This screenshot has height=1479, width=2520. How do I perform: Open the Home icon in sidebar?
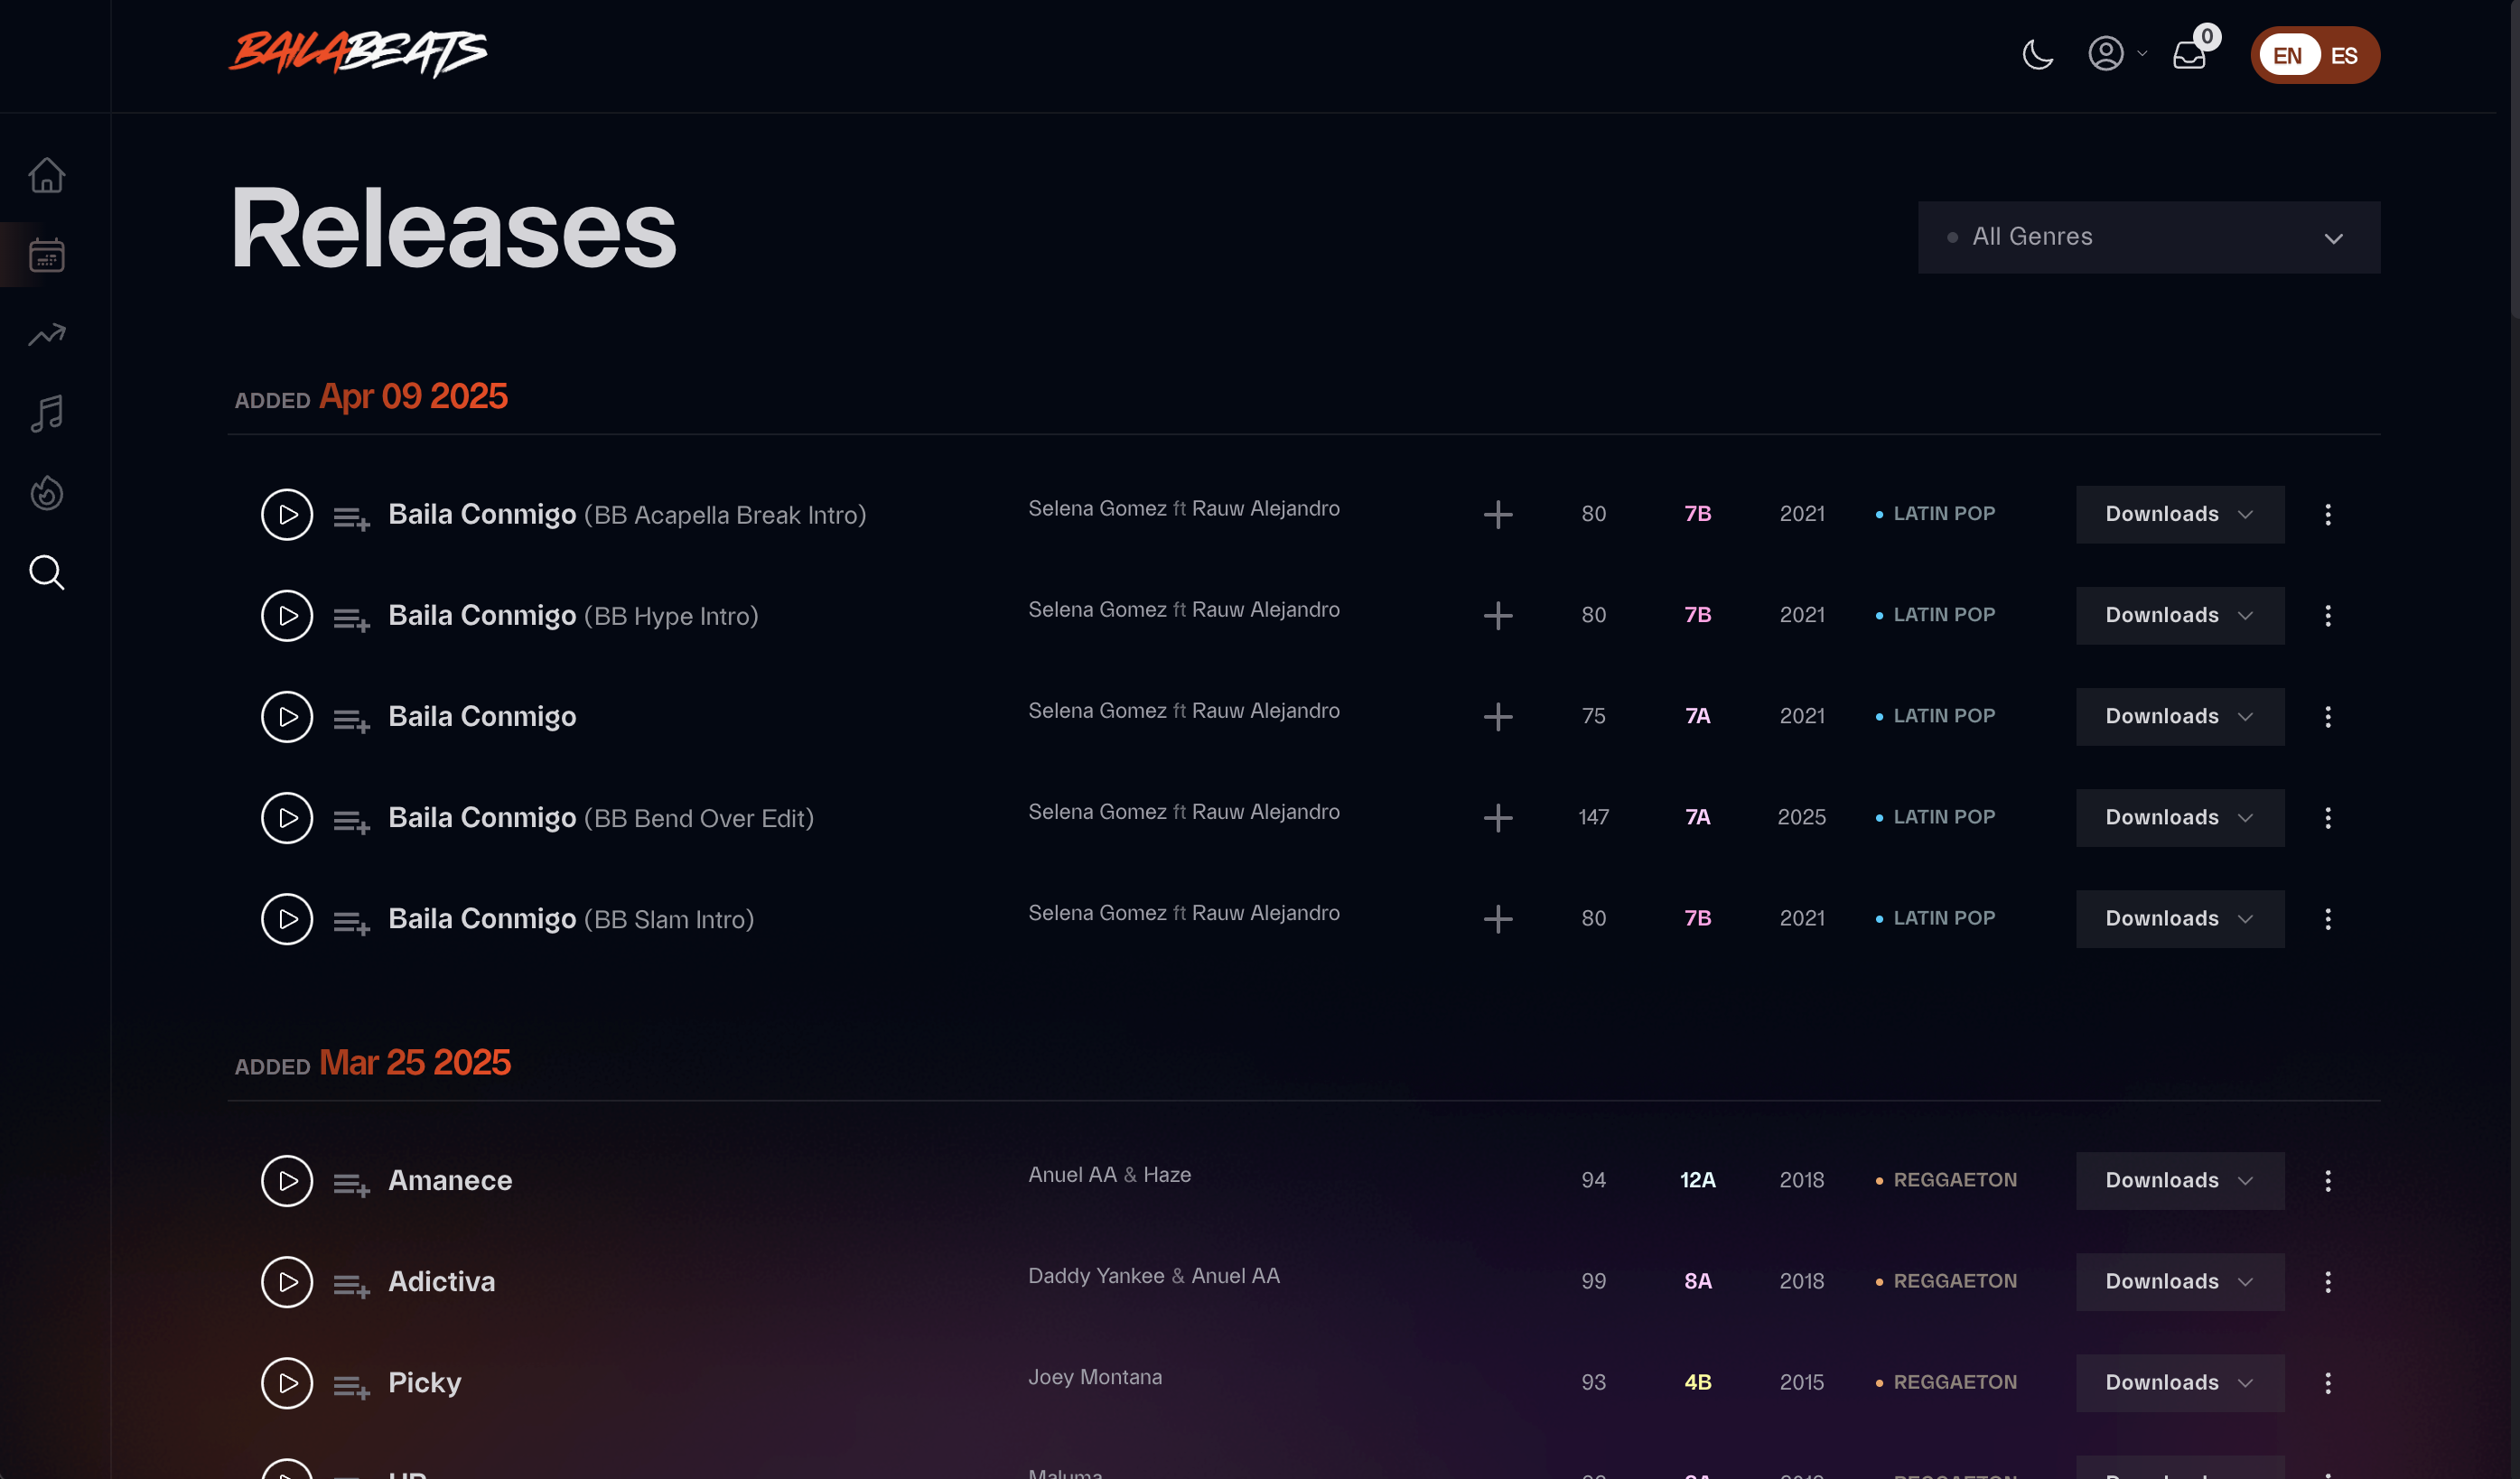pyautogui.click(x=46, y=175)
